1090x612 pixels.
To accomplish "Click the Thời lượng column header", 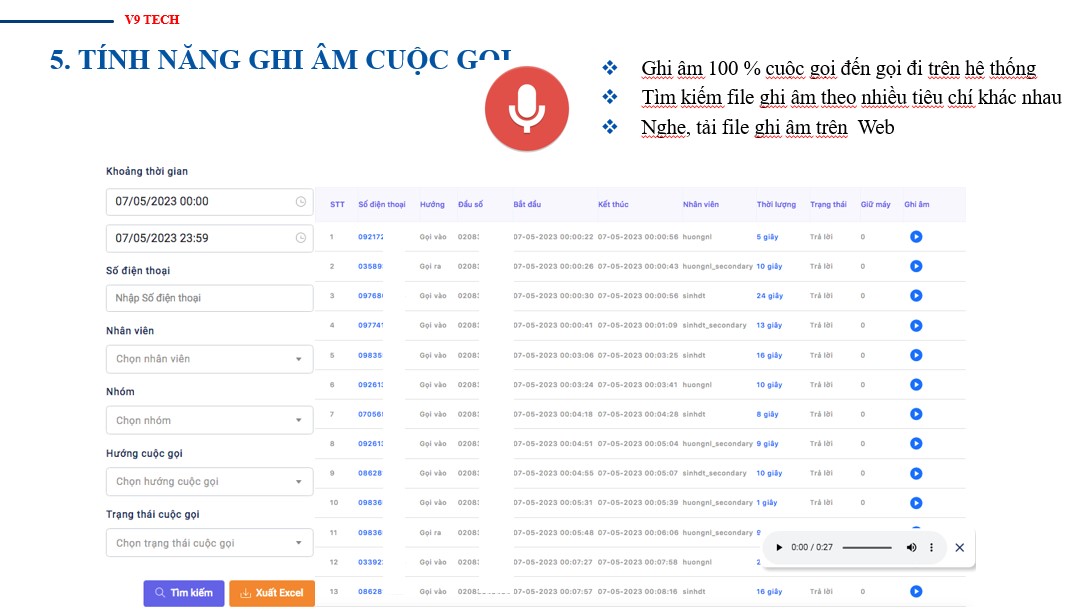I will click(x=776, y=205).
